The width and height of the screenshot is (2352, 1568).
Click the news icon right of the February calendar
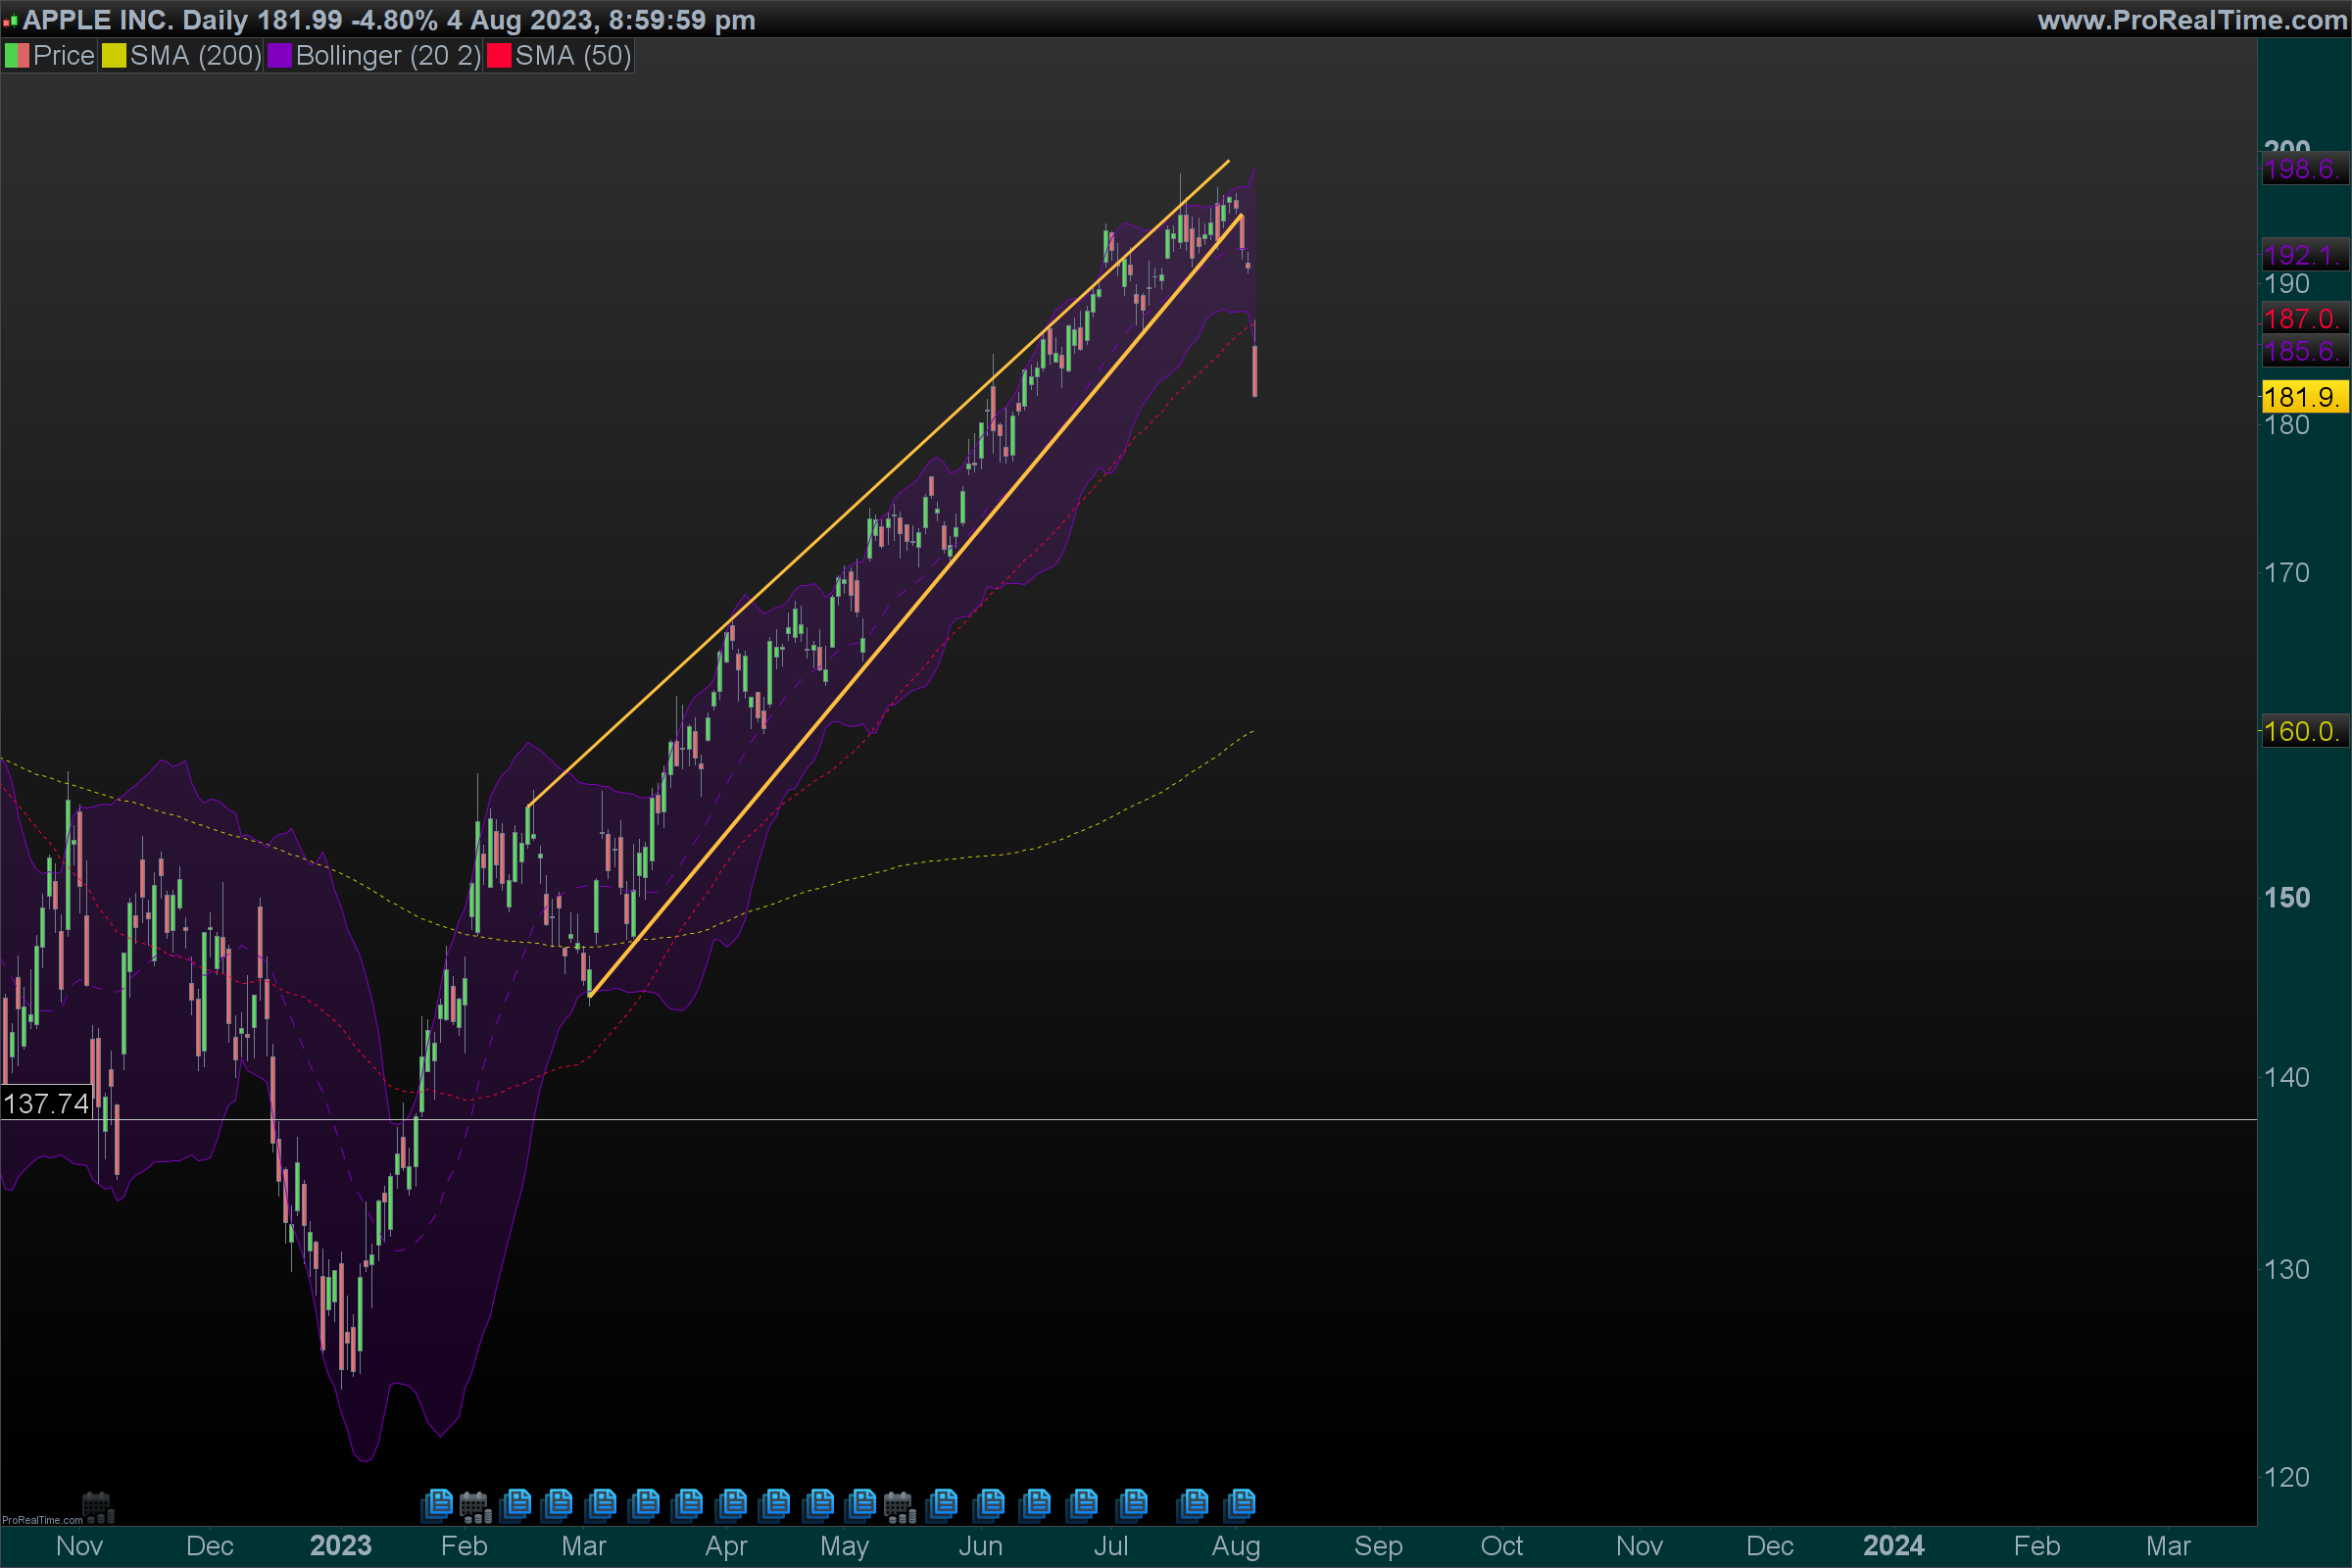tap(516, 1503)
